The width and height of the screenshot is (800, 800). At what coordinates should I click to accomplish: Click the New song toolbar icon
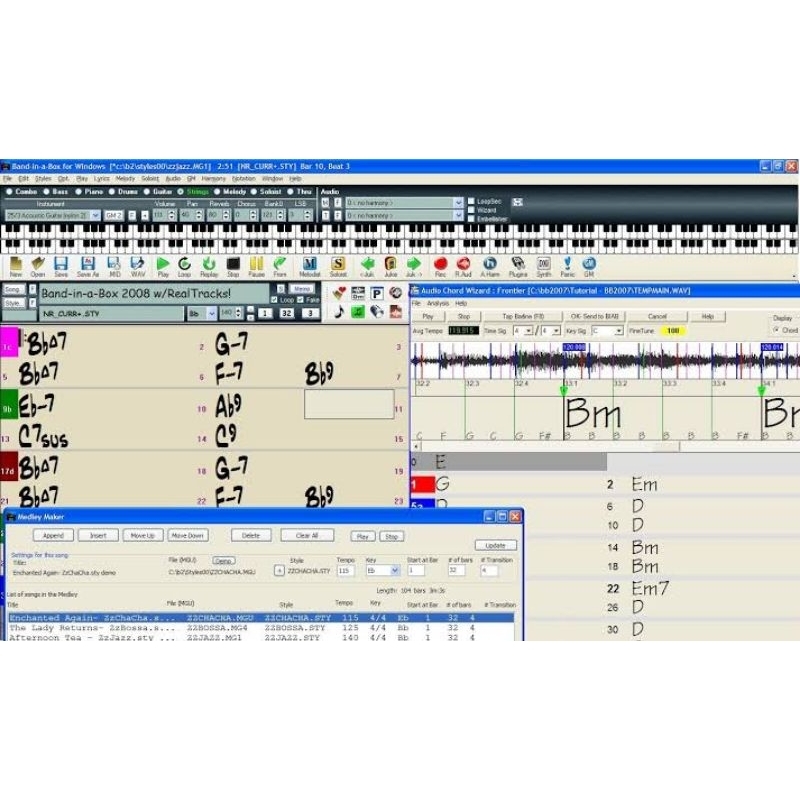click(x=15, y=267)
